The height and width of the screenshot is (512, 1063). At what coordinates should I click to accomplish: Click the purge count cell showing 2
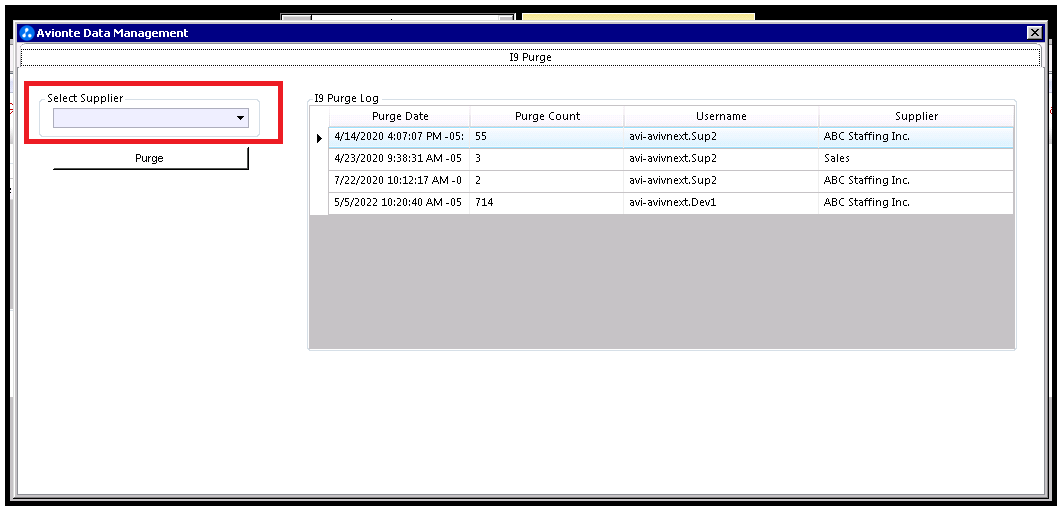click(547, 182)
